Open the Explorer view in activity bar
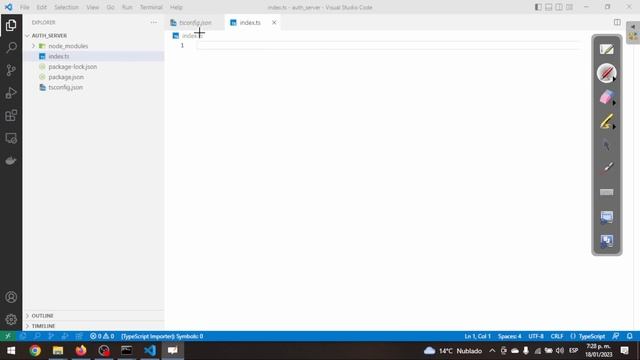The width and height of the screenshot is (640, 360). pos(11,25)
